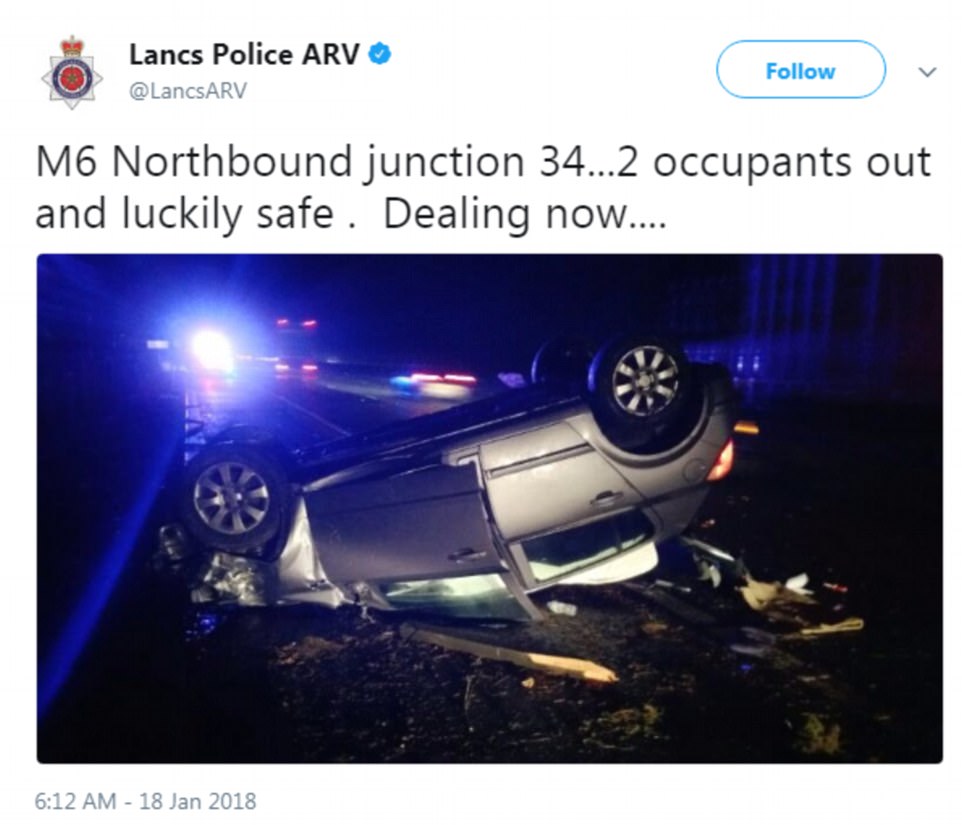
Task: Click the blue verified badge
Action: (x=380, y=54)
